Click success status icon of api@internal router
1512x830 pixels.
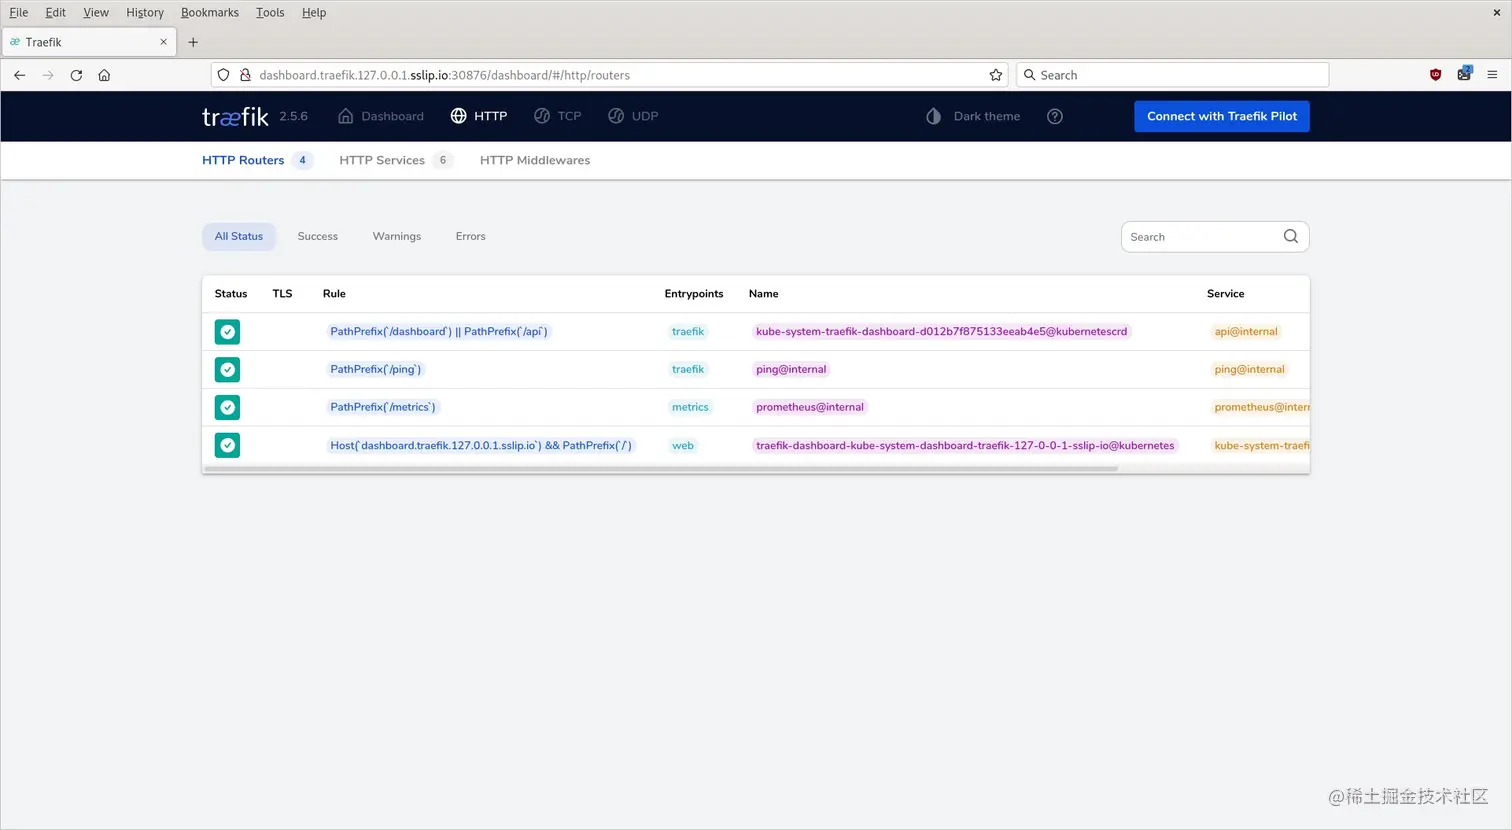228,332
